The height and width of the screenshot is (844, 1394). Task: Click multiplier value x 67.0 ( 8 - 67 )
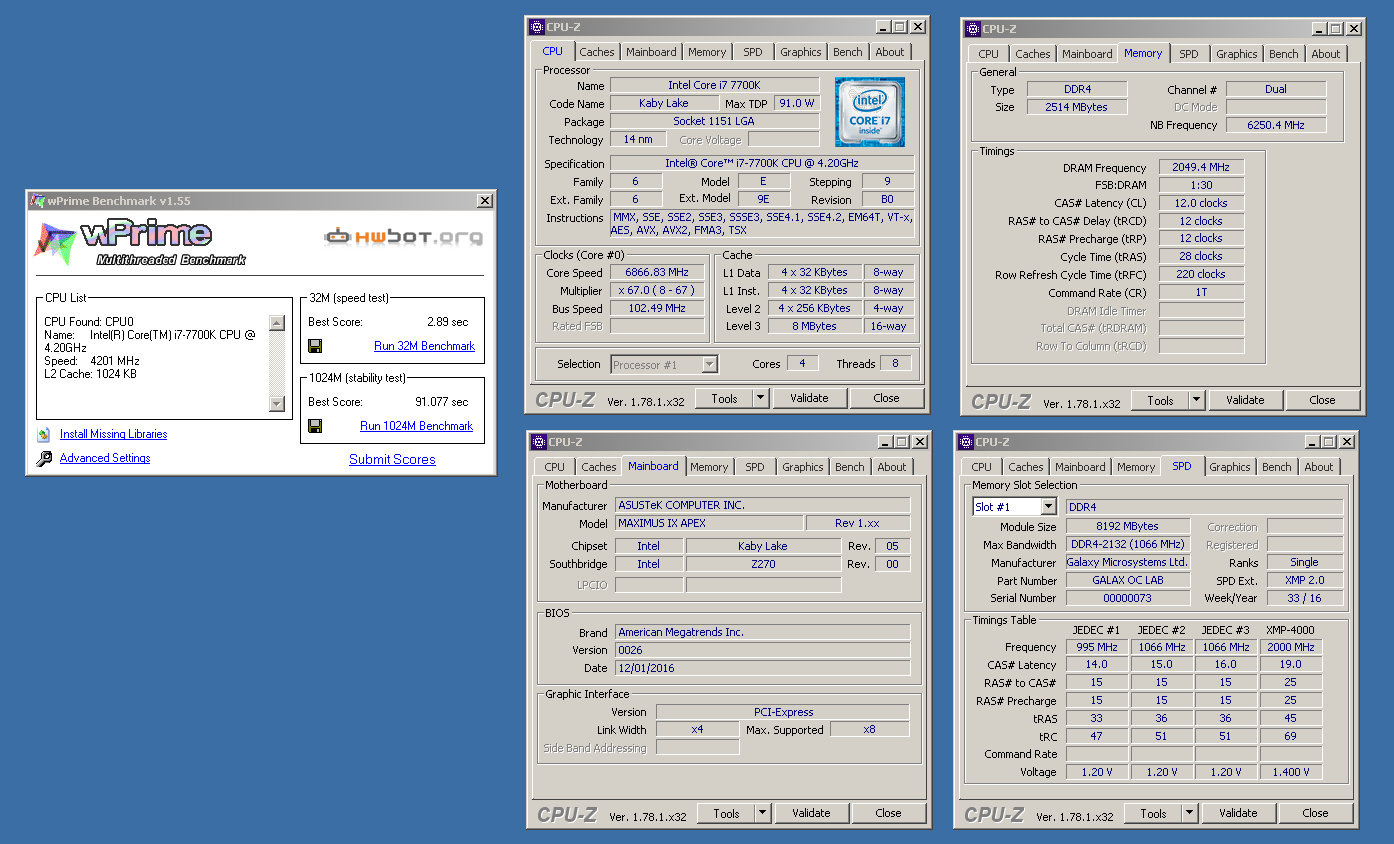point(657,291)
